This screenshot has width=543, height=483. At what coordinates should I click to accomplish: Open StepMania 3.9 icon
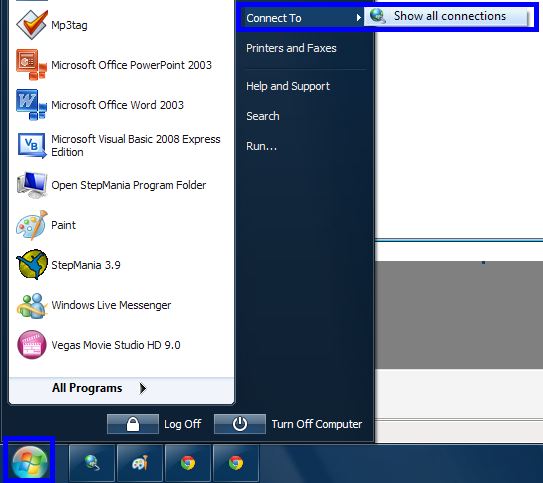pyautogui.click(x=32, y=265)
